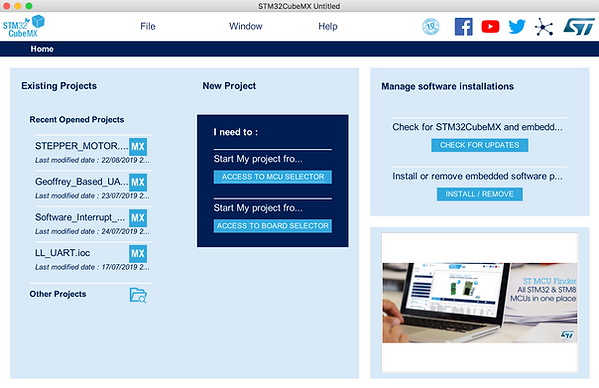Click 'Start My project fro...' above board selector
The image size is (599, 388).
pyautogui.click(x=258, y=208)
